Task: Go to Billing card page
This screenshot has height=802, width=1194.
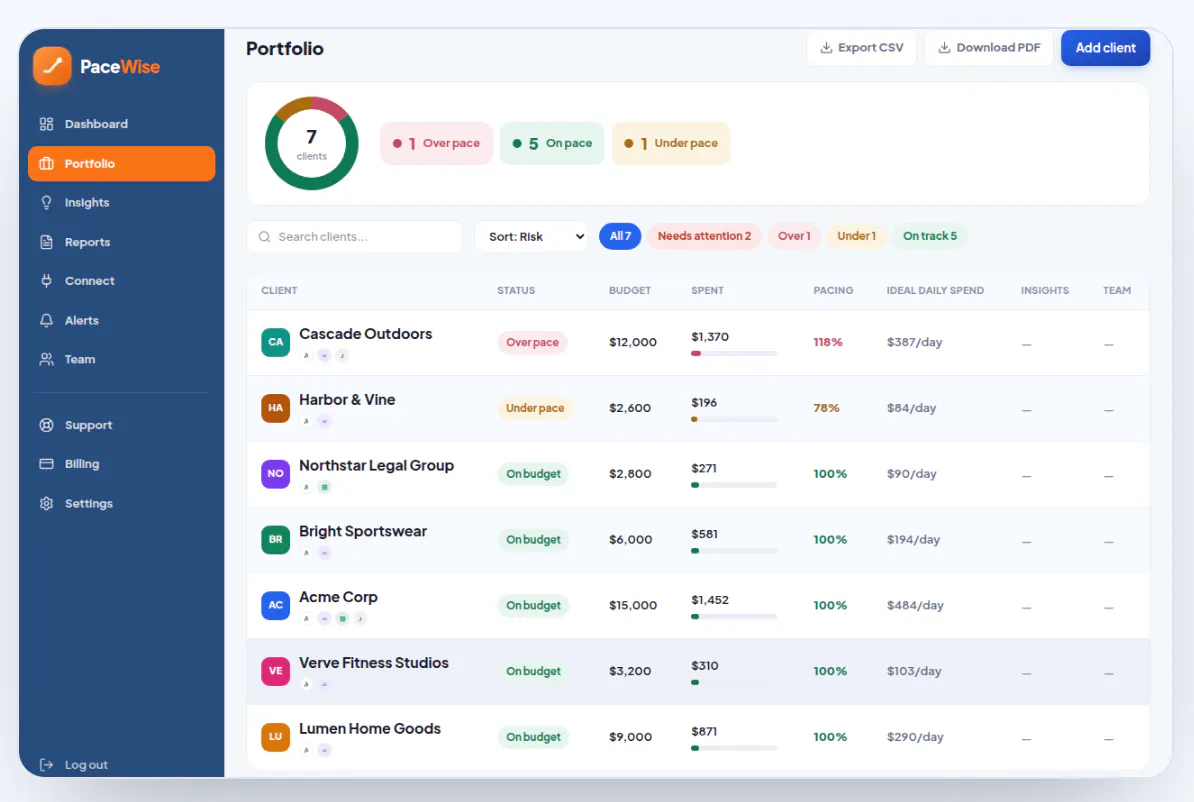Action: coord(121,464)
